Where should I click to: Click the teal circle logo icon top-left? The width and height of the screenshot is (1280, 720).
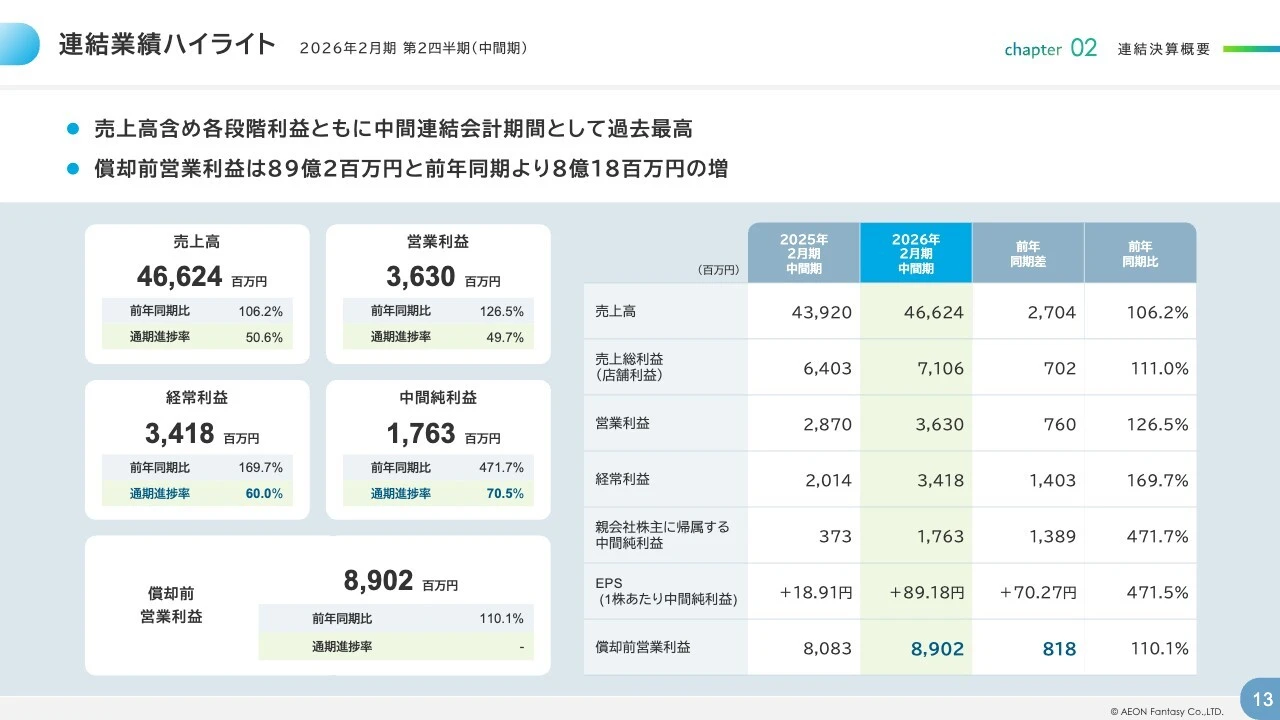tap(20, 43)
